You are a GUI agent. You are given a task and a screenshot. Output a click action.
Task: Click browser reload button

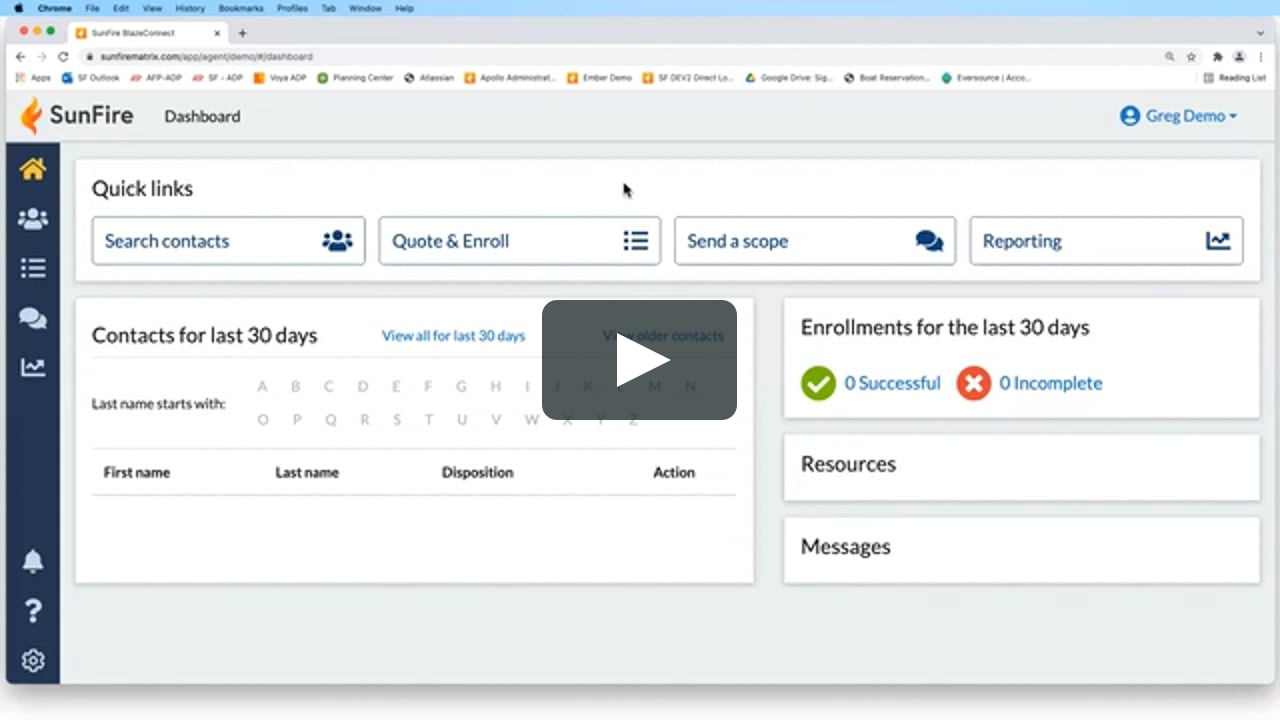click(63, 57)
